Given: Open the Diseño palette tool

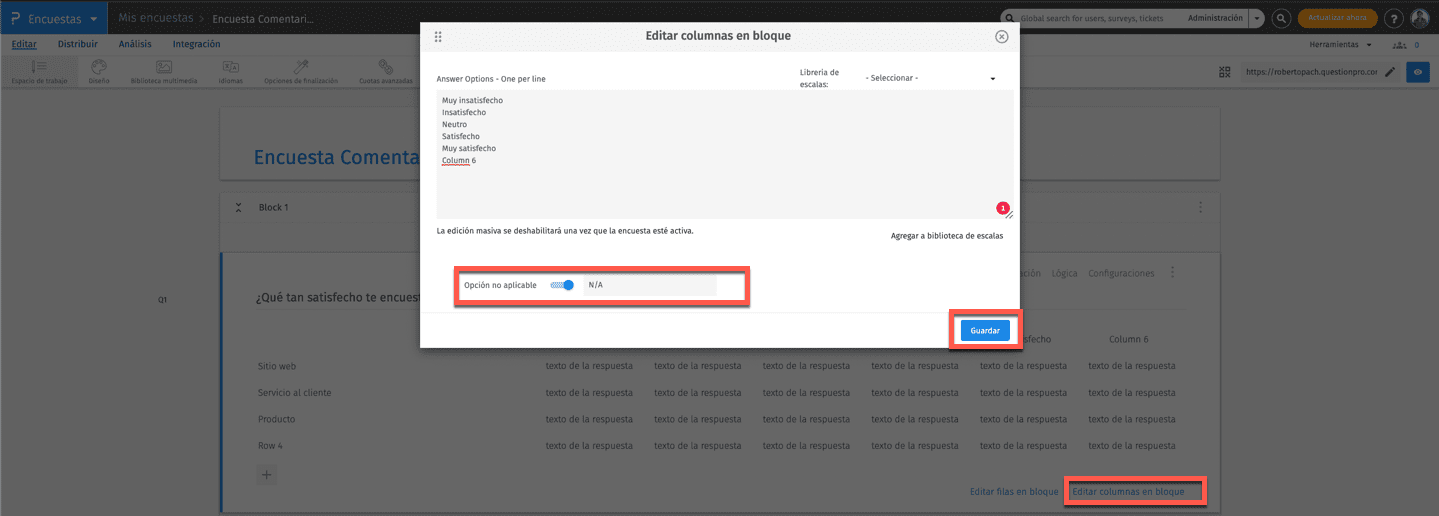Looking at the screenshot, I should click(x=99, y=71).
